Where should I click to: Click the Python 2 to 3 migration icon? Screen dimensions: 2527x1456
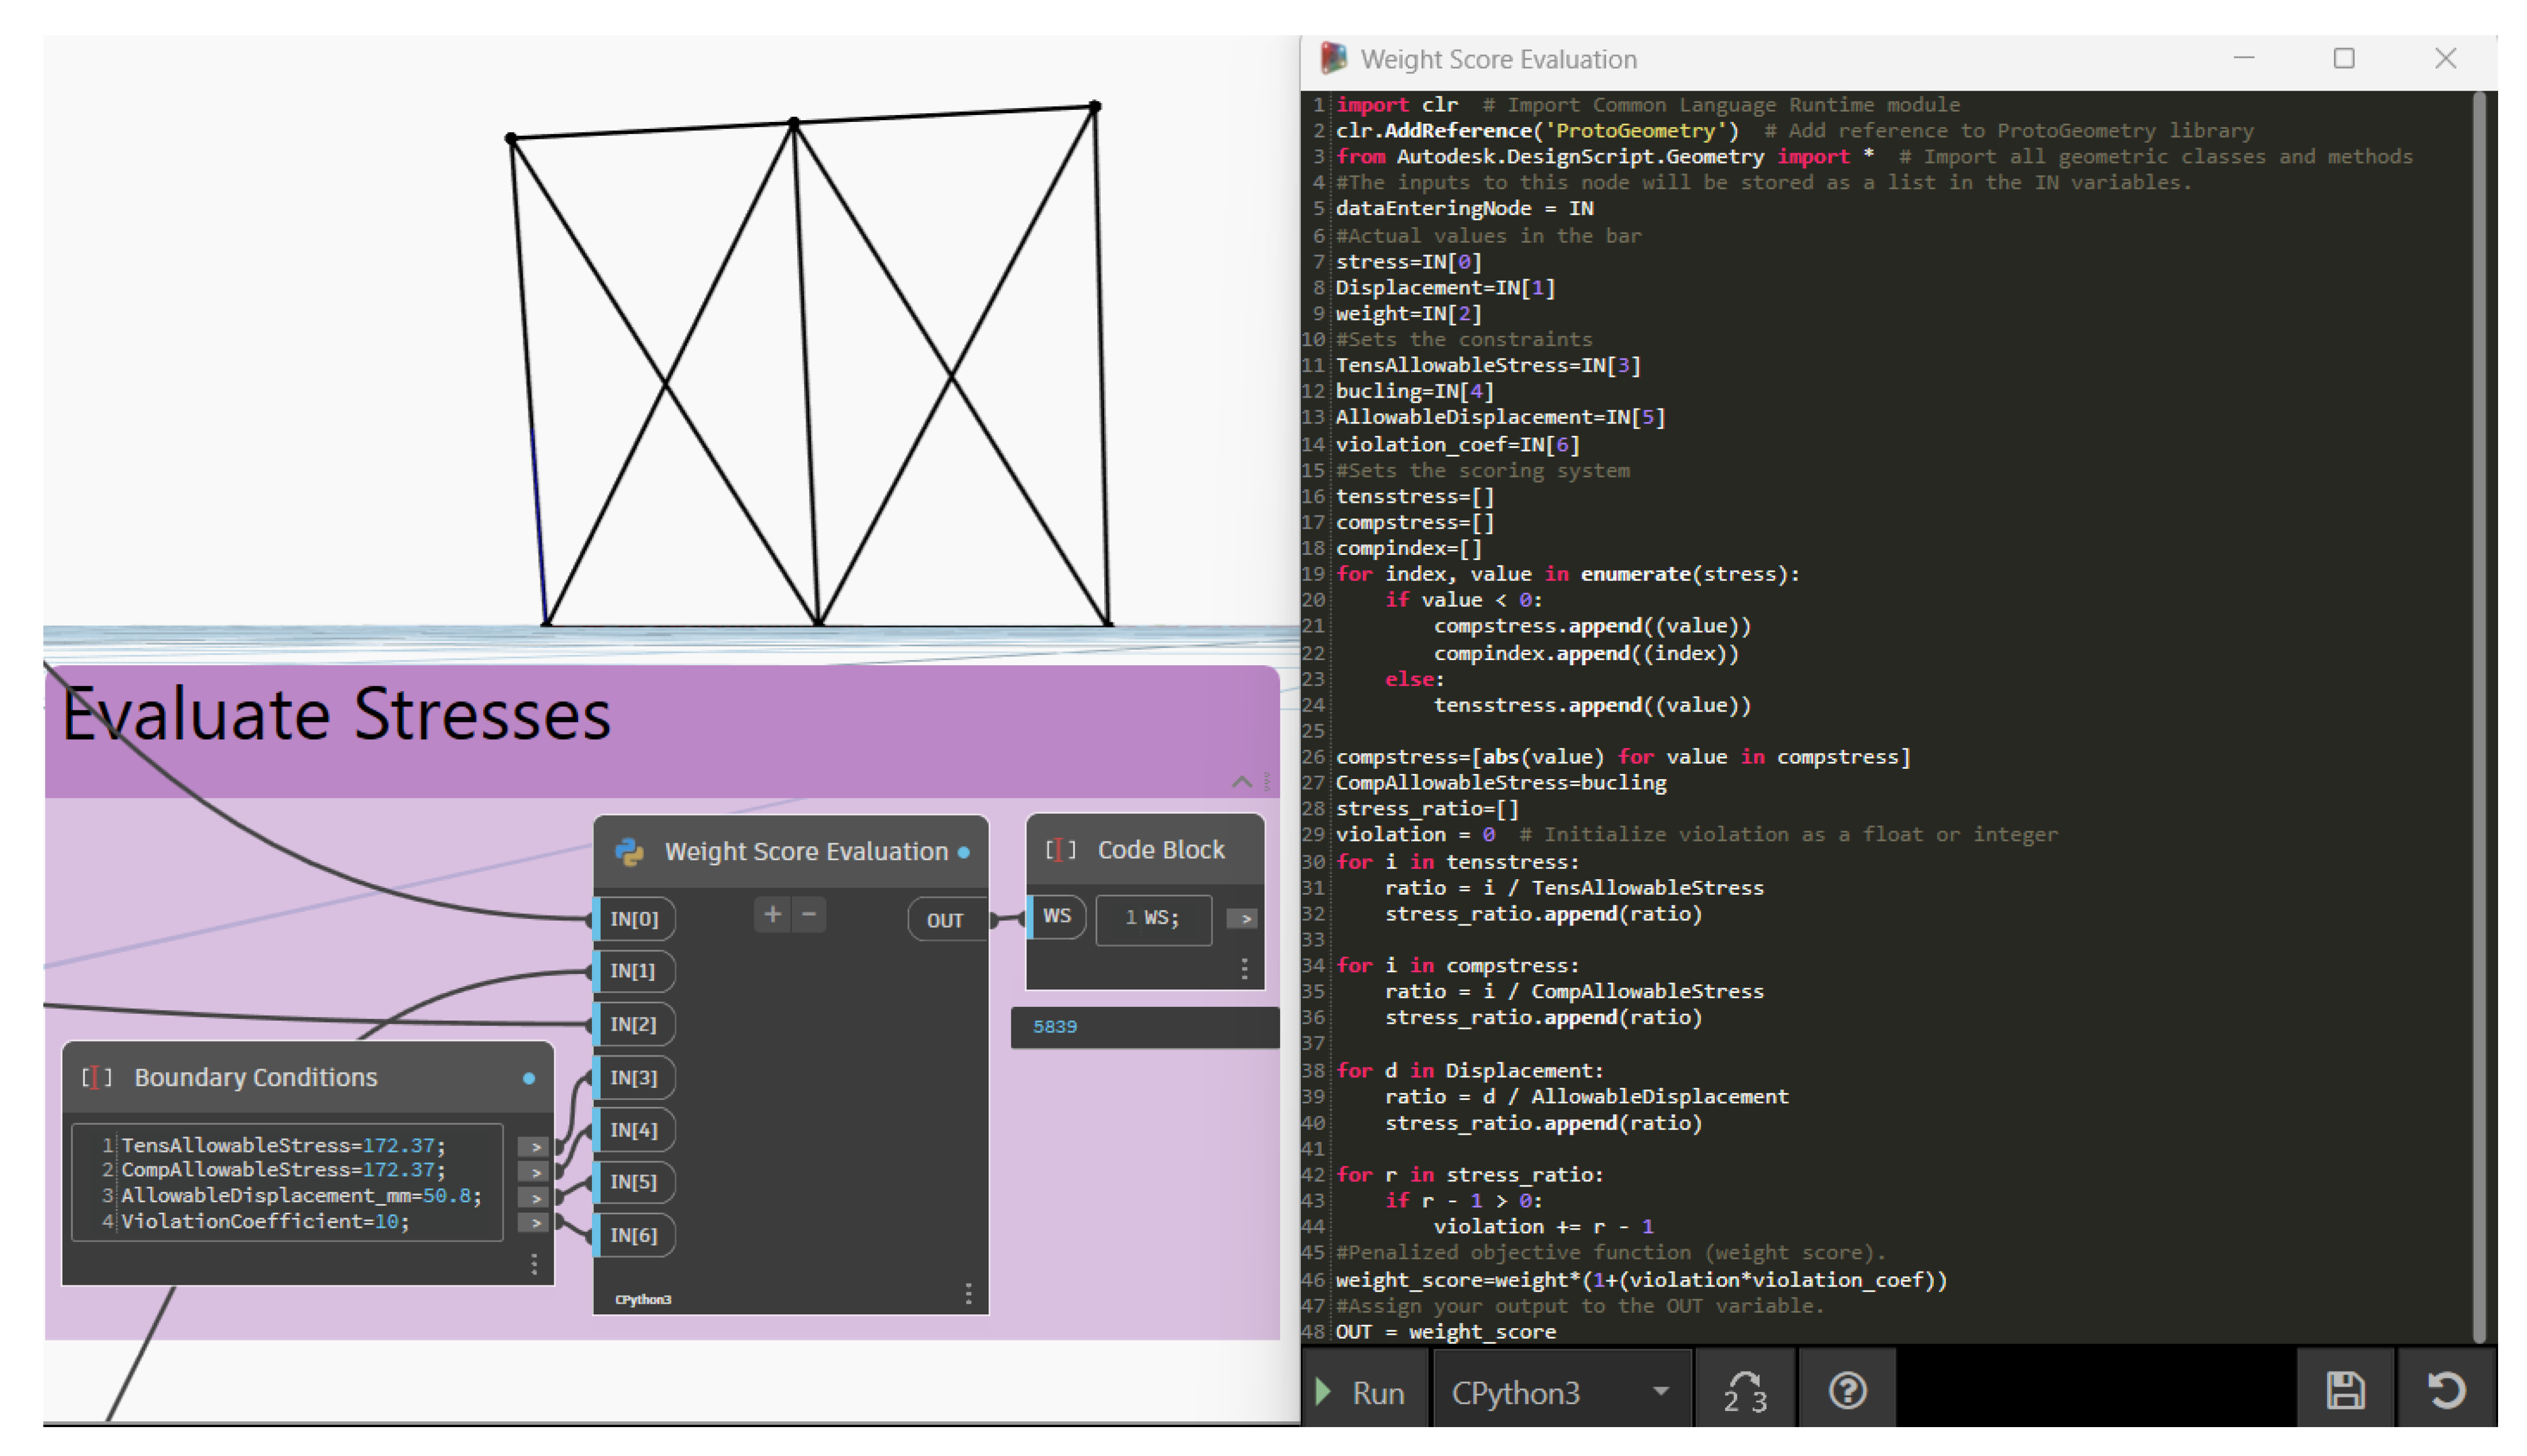point(1744,1392)
